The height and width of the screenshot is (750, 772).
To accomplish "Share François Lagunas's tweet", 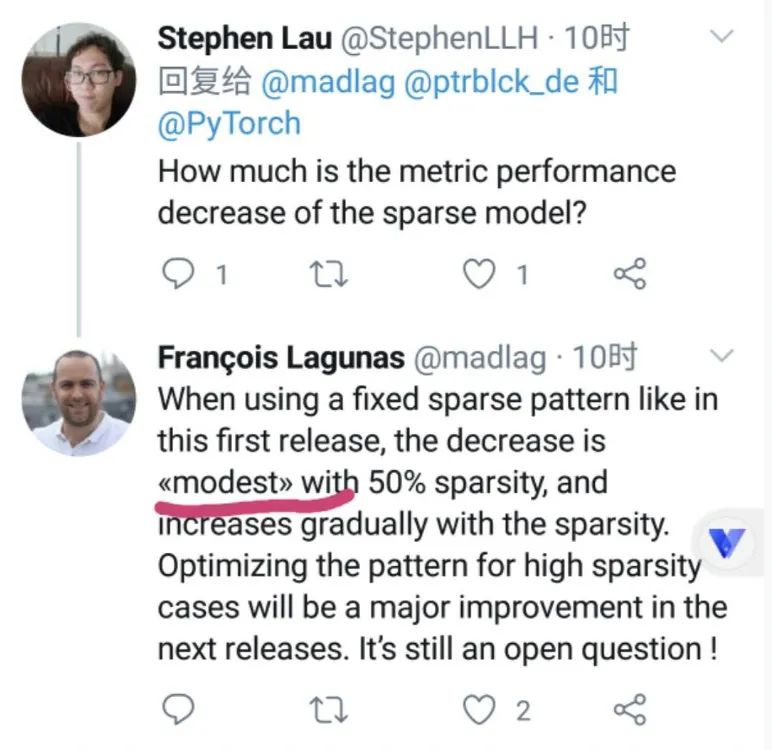I will coord(630,709).
